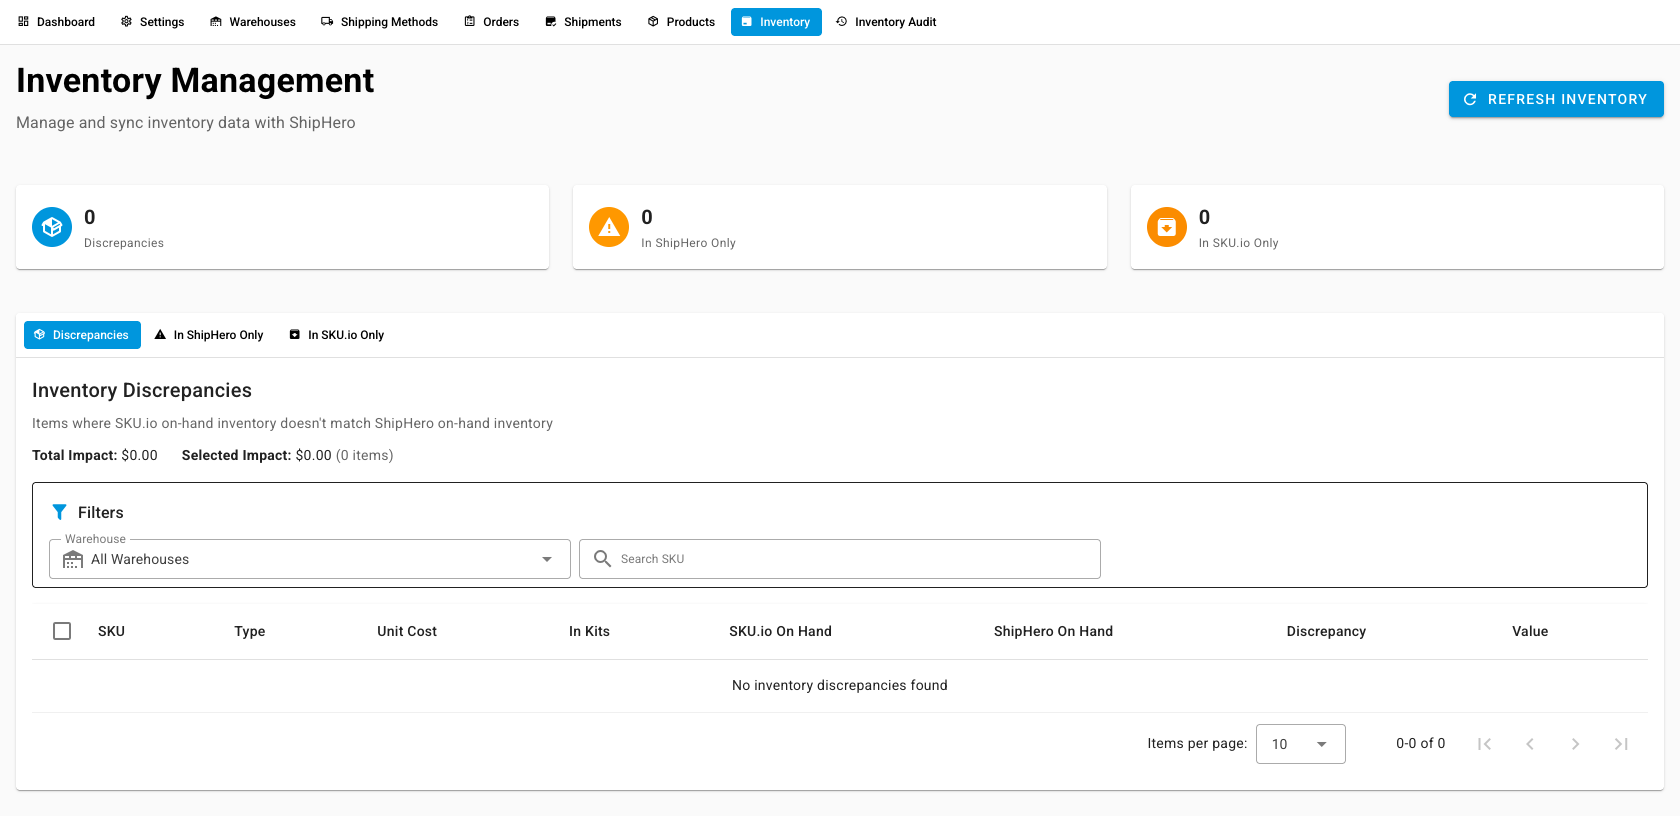Switch to the In ShipHero Only tab
Image resolution: width=1680 pixels, height=816 pixels.
[x=209, y=335]
